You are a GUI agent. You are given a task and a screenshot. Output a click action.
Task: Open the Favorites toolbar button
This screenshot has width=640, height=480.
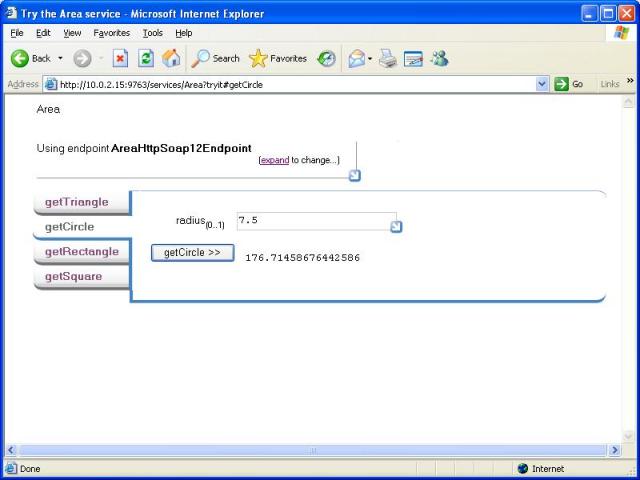coord(278,58)
